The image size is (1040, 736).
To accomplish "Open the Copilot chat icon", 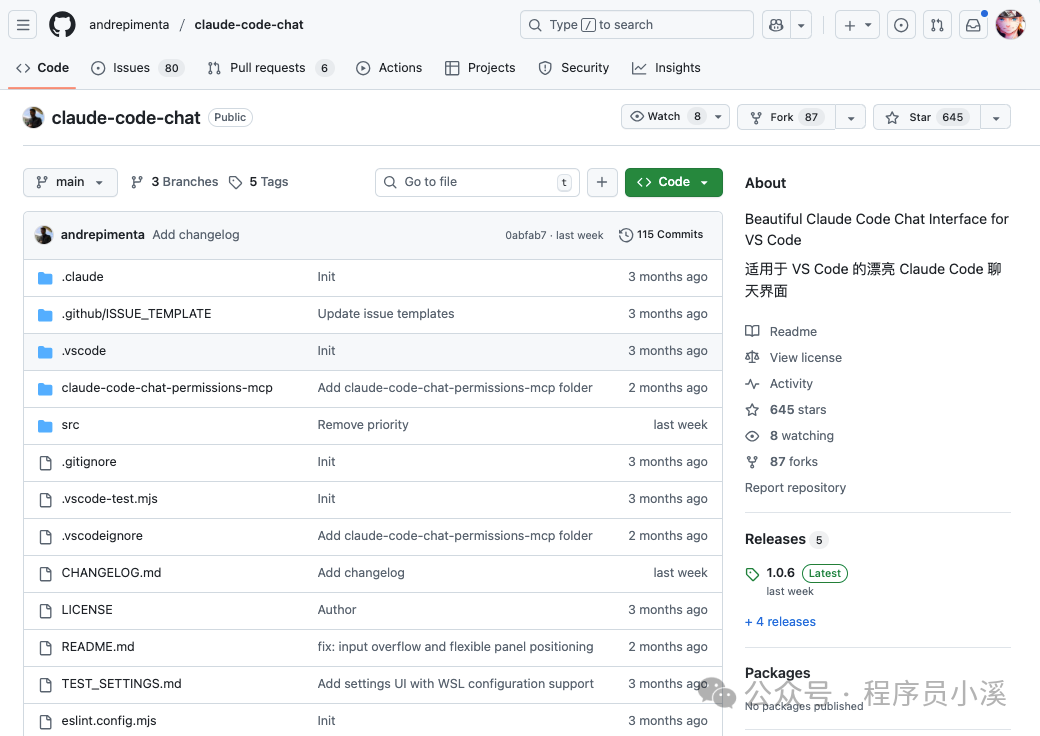I will (775, 25).
